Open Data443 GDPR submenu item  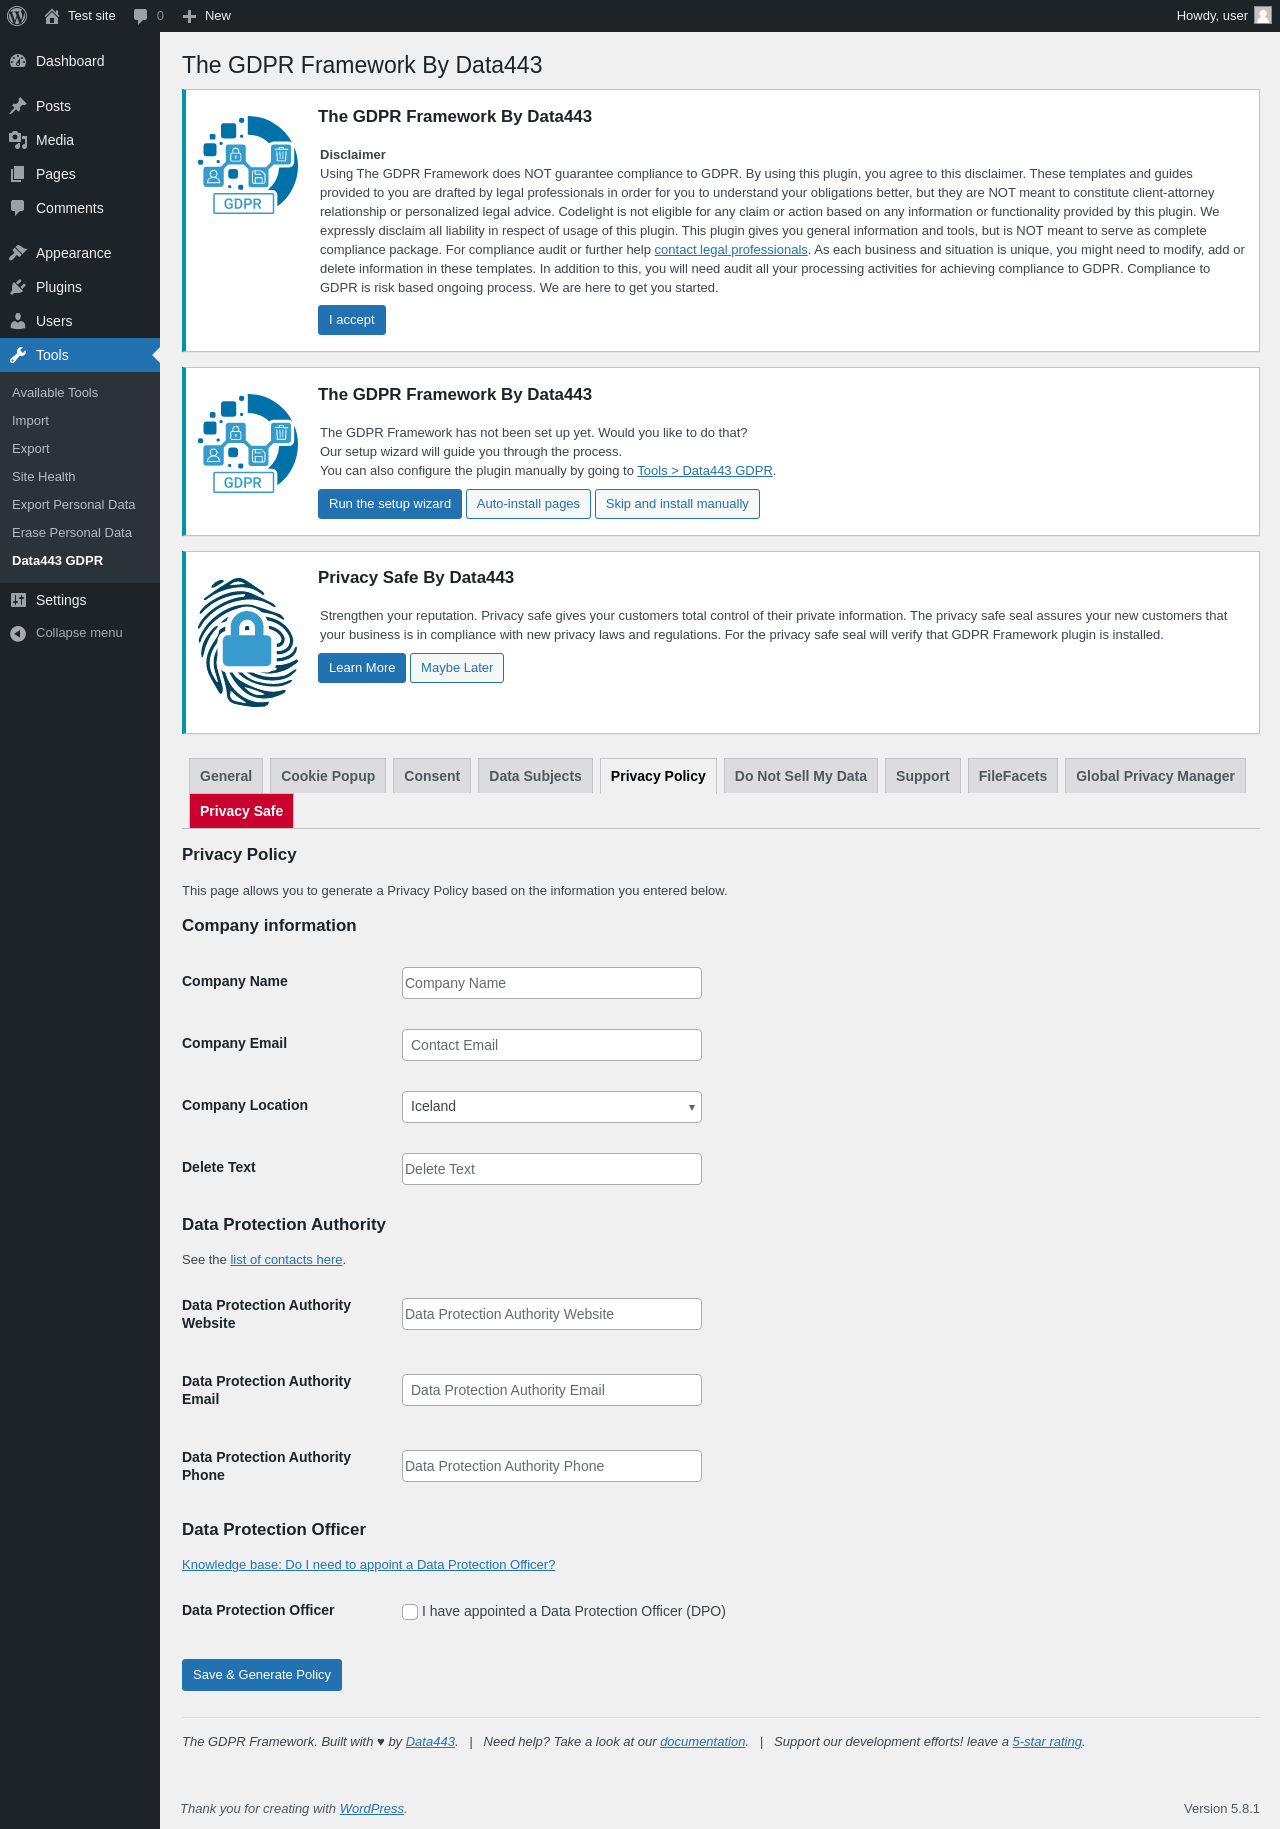click(57, 561)
